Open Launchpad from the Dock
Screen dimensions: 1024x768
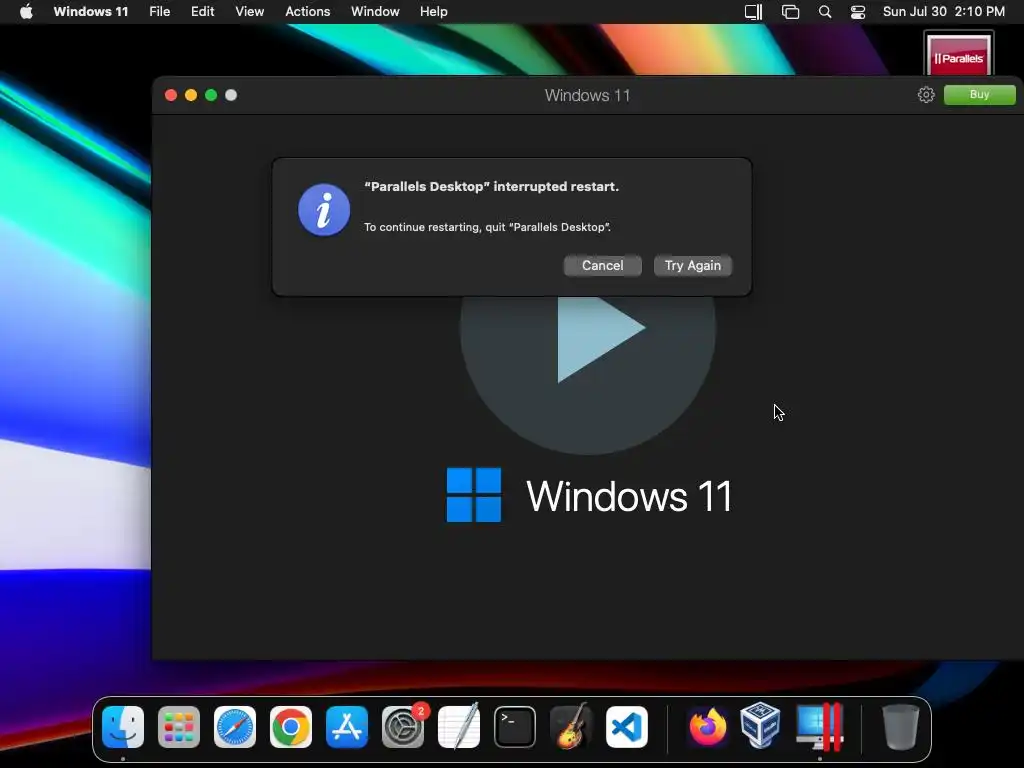[179, 727]
